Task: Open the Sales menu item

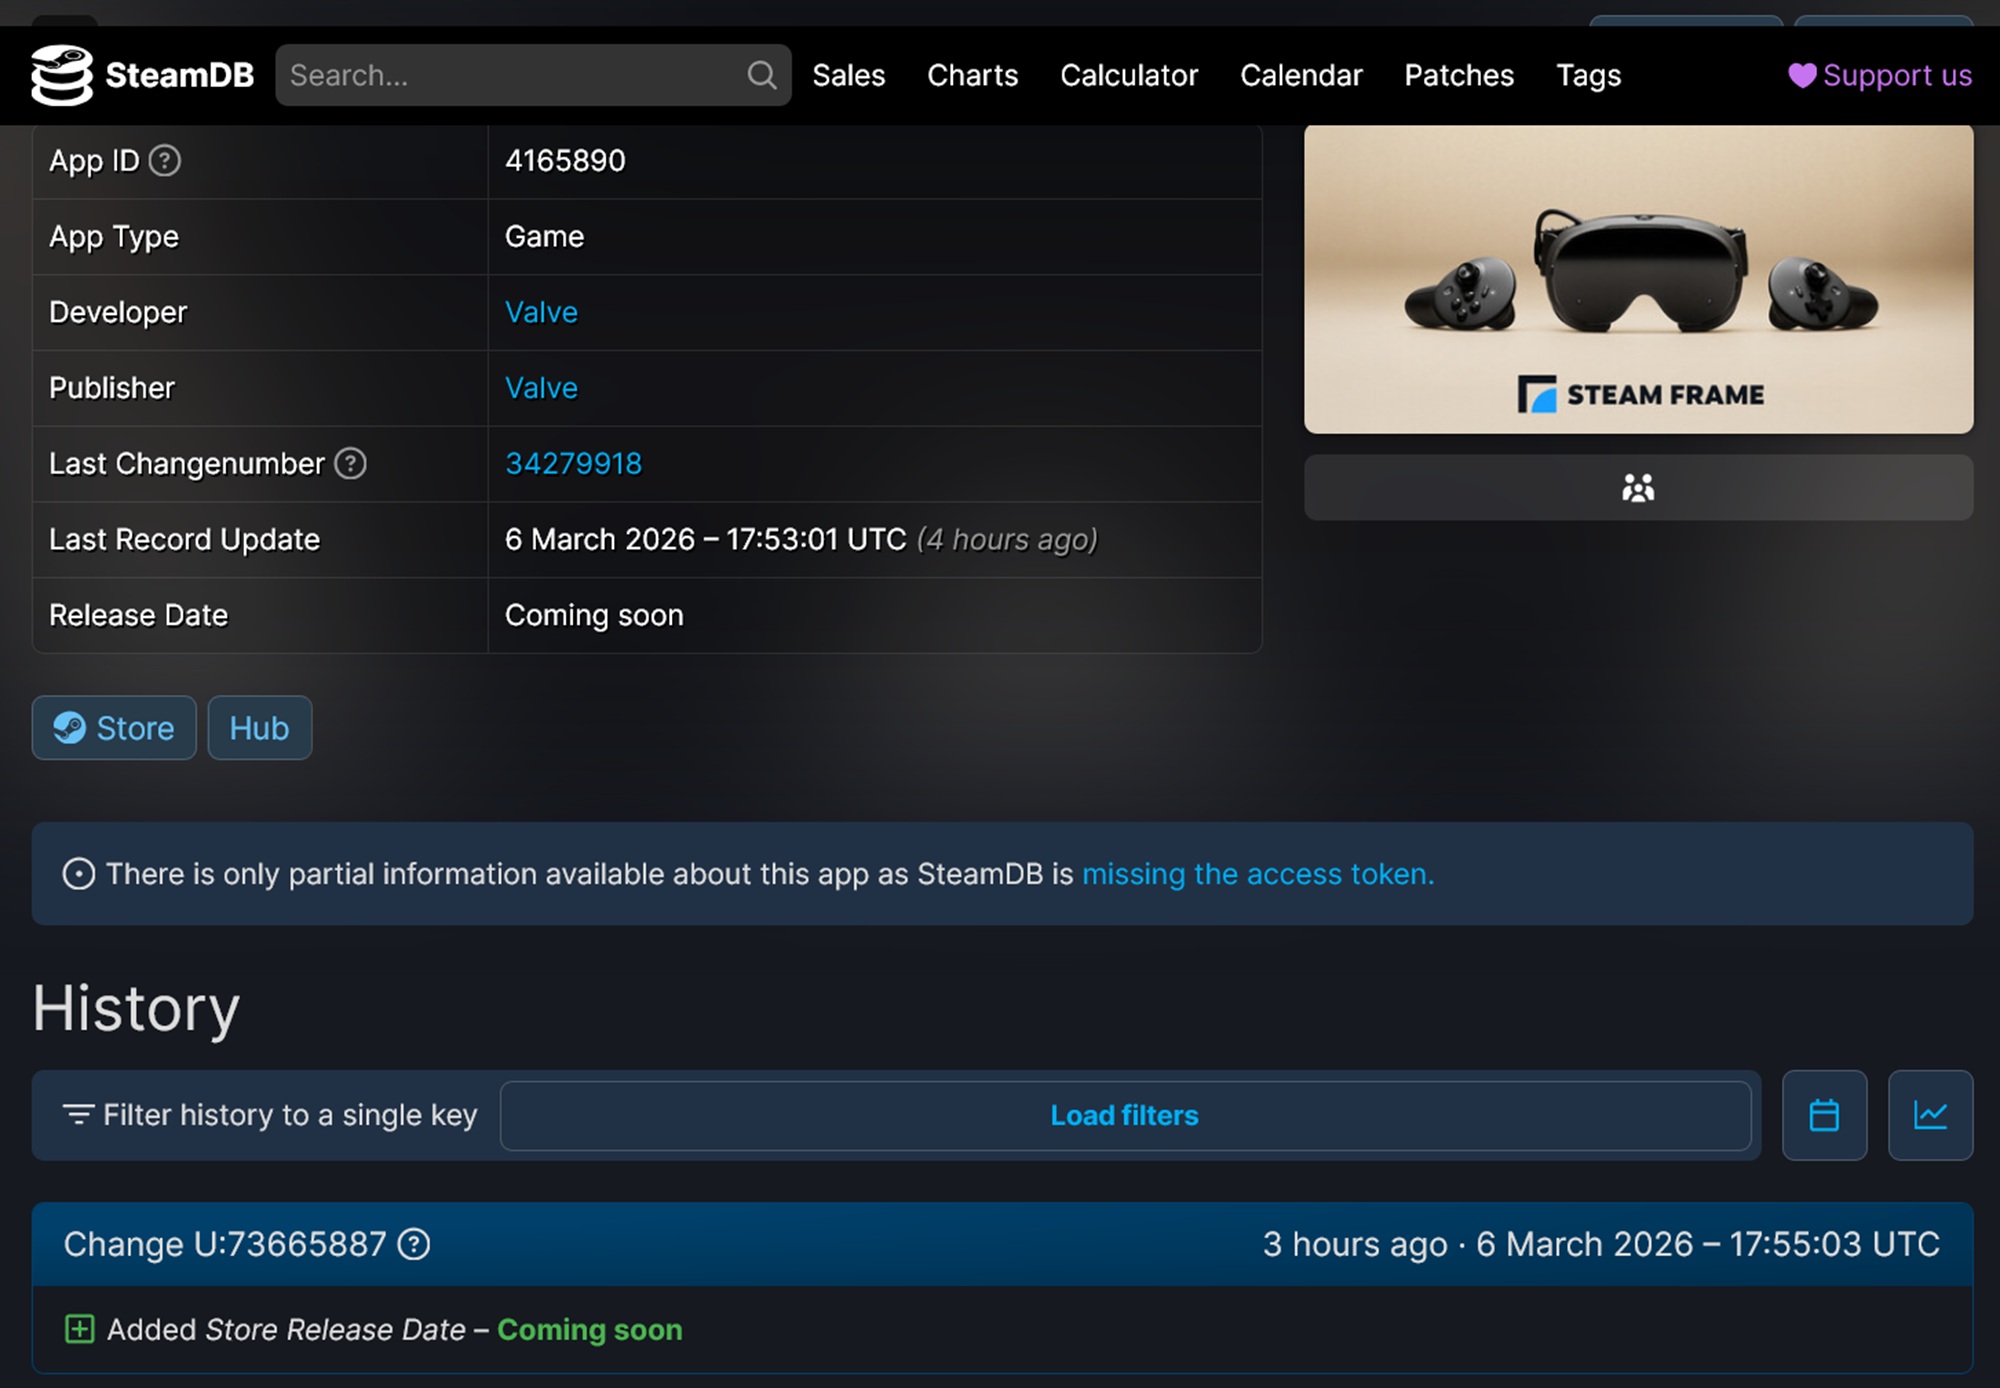Action: [848, 75]
